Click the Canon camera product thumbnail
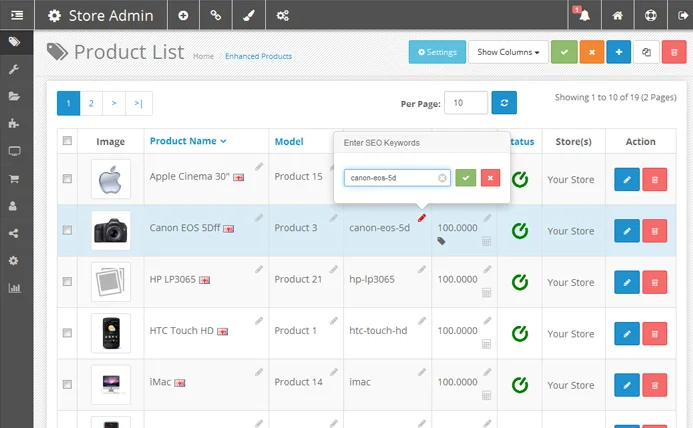The width and height of the screenshot is (693, 428). (111, 230)
